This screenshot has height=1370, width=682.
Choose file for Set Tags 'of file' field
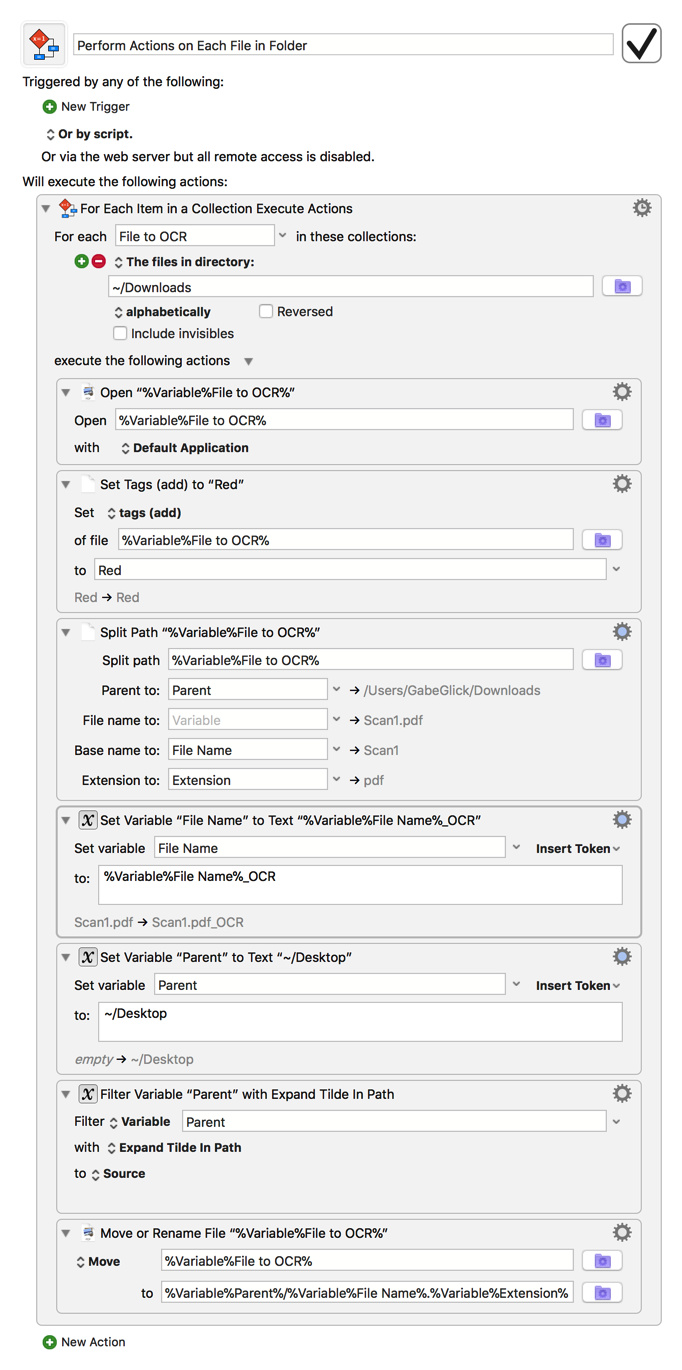click(602, 540)
